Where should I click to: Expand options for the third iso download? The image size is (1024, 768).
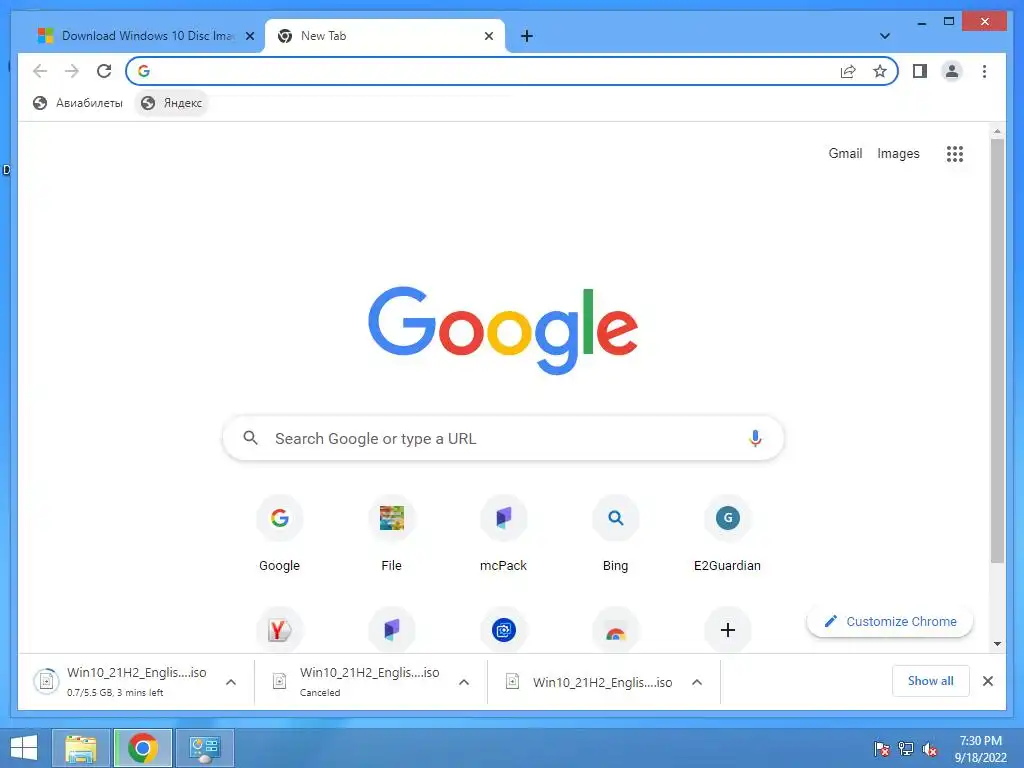pos(697,682)
